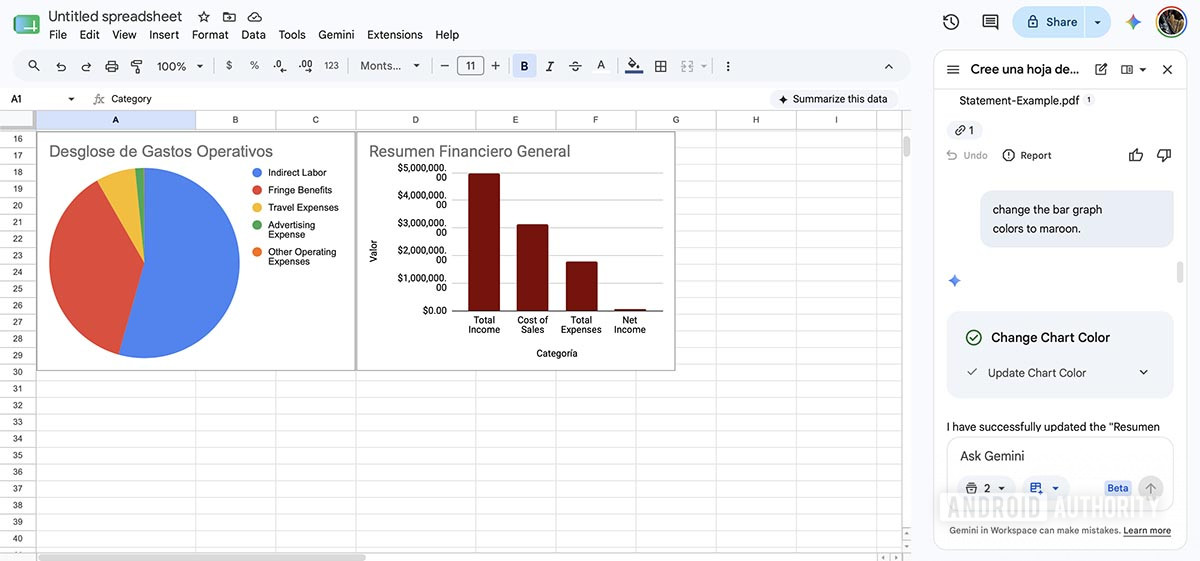Open the fill color bucket
The height and width of the screenshot is (561, 1200).
click(634, 66)
